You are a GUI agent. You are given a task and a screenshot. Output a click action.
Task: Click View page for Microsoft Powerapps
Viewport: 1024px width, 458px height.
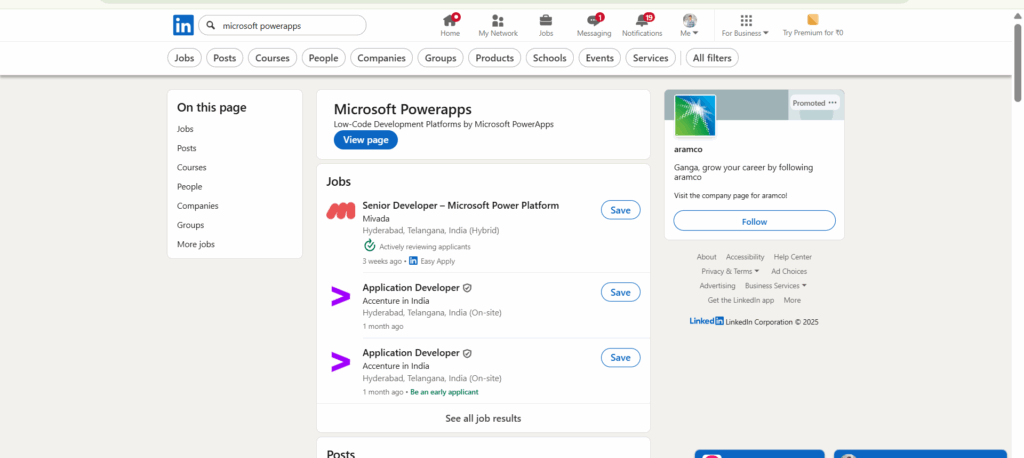366,140
